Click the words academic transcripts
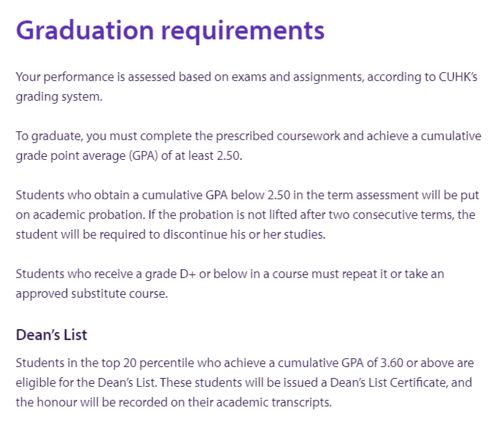The height and width of the screenshot is (432, 499). 274,402
